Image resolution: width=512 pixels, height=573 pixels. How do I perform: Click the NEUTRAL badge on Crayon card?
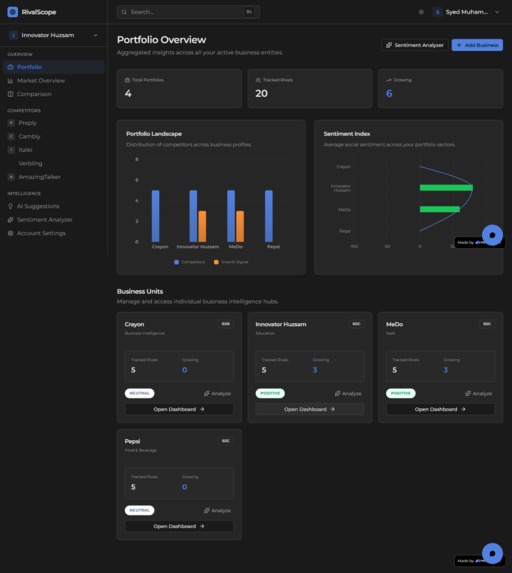click(140, 393)
